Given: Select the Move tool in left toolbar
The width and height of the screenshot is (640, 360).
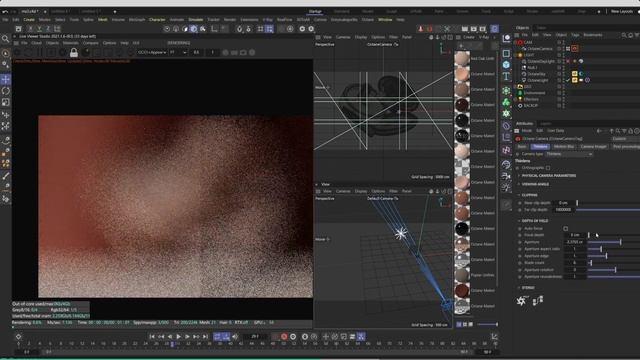Looking at the screenshot, I should coord(6,79).
